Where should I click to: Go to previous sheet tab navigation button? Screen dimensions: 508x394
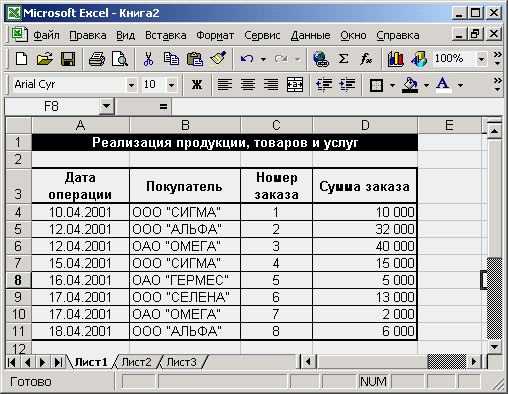(x=27, y=362)
